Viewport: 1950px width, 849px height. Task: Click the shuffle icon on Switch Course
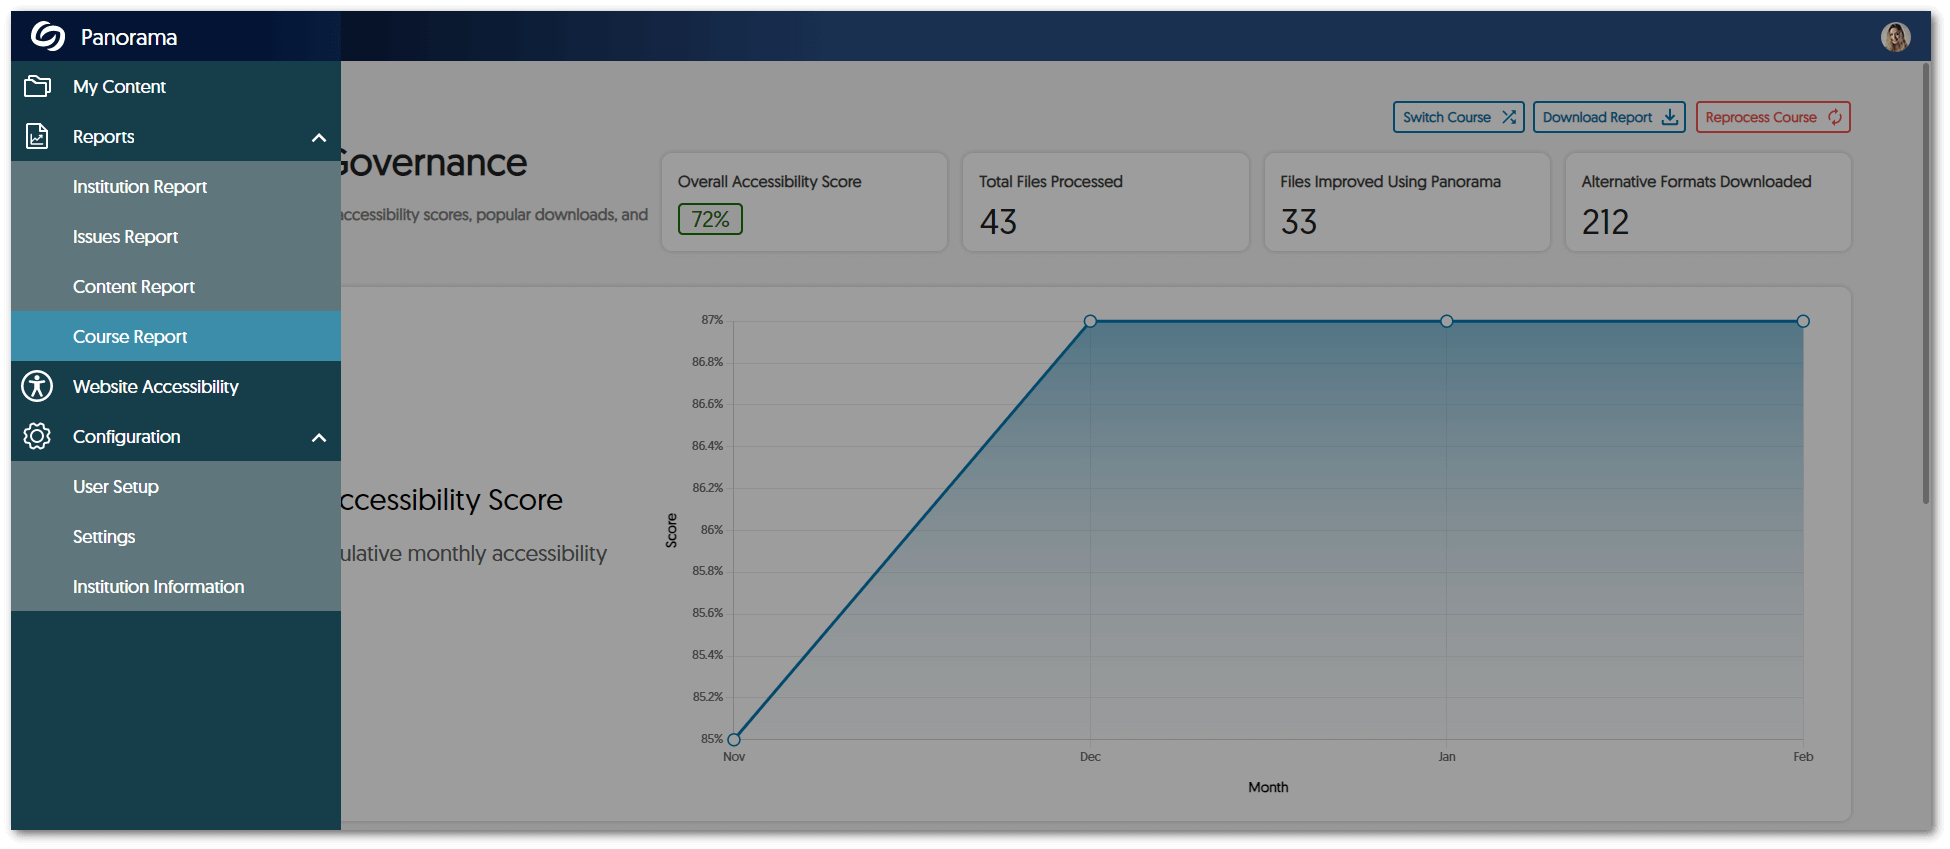click(1509, 117)
